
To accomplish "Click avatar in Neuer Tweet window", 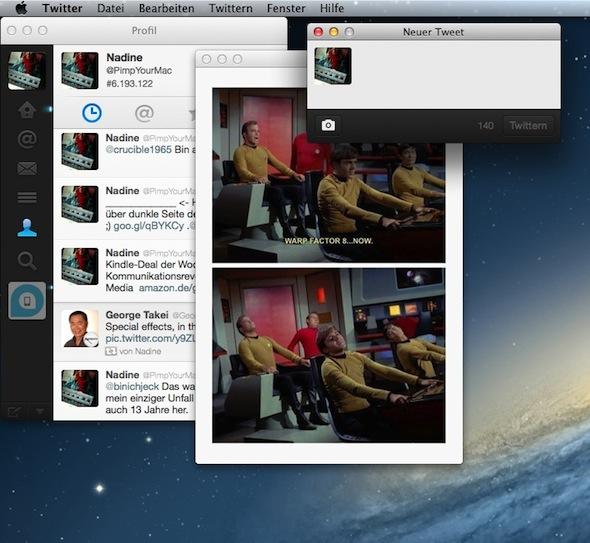I will pos(333,66).
